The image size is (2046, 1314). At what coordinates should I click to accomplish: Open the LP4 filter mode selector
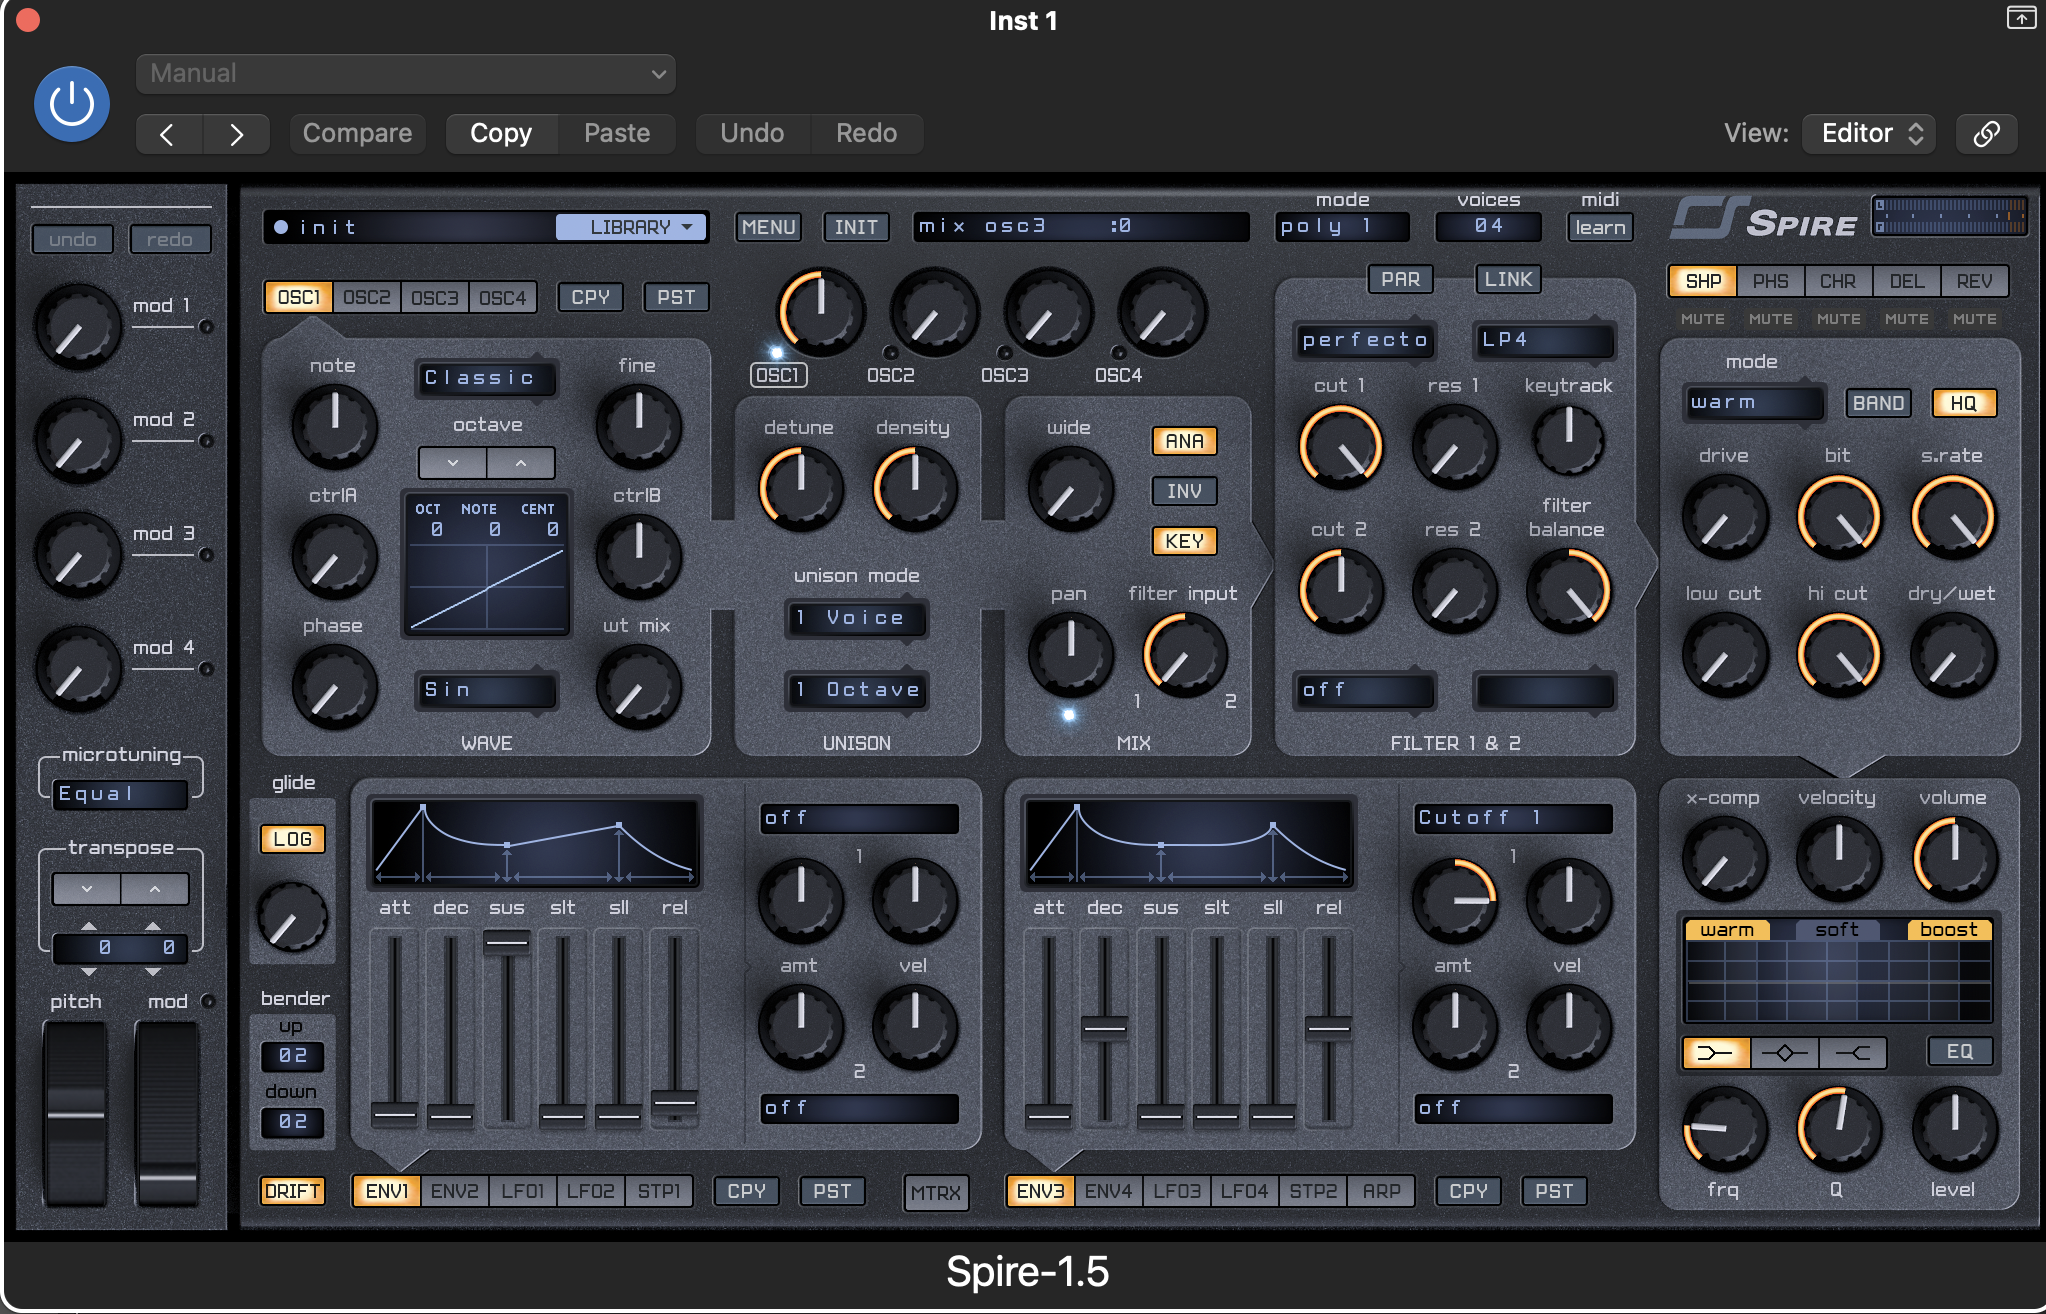(x=1544, y=340)
